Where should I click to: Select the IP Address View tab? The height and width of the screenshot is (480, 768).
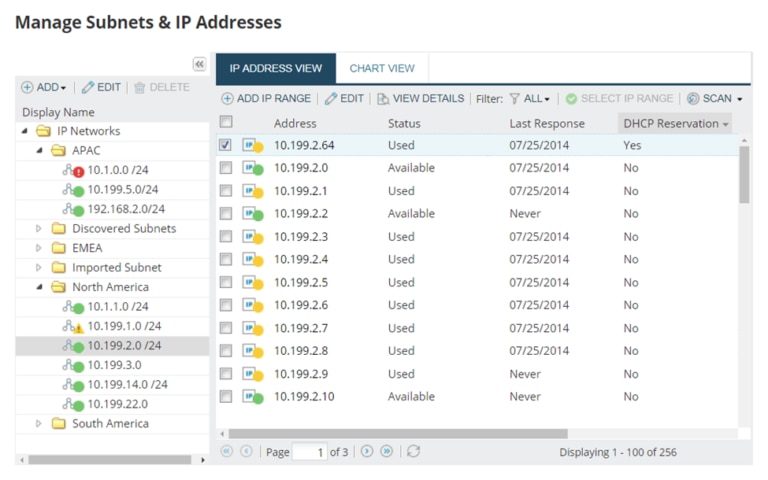[276, 69]
